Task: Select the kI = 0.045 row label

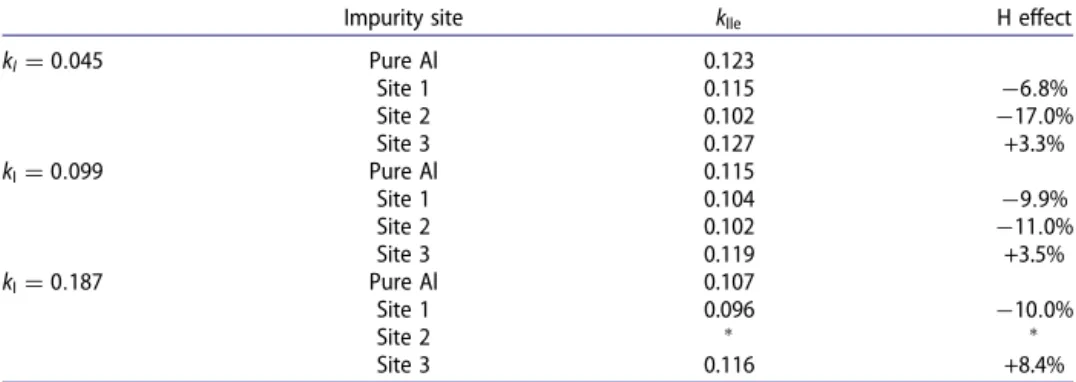Action: (x=53, y=61)
